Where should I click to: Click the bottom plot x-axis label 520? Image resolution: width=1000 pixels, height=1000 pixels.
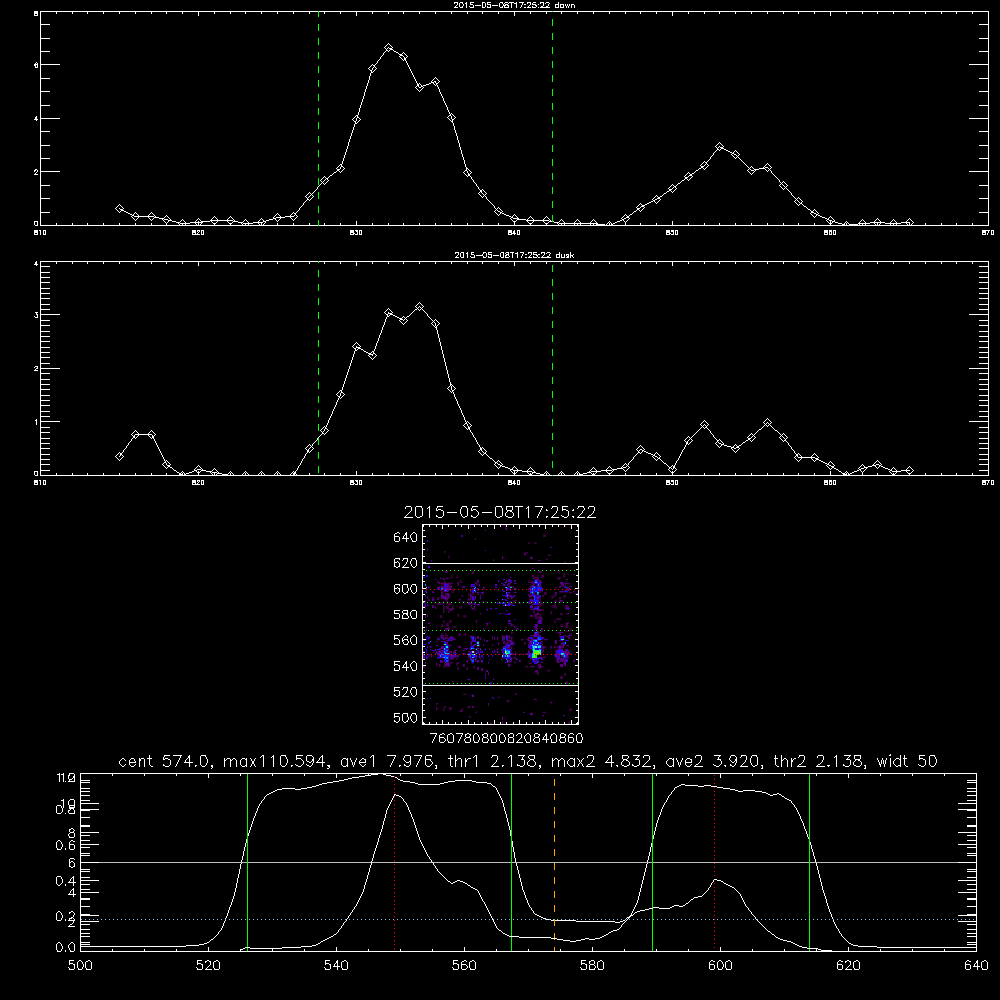click(208, 966)
